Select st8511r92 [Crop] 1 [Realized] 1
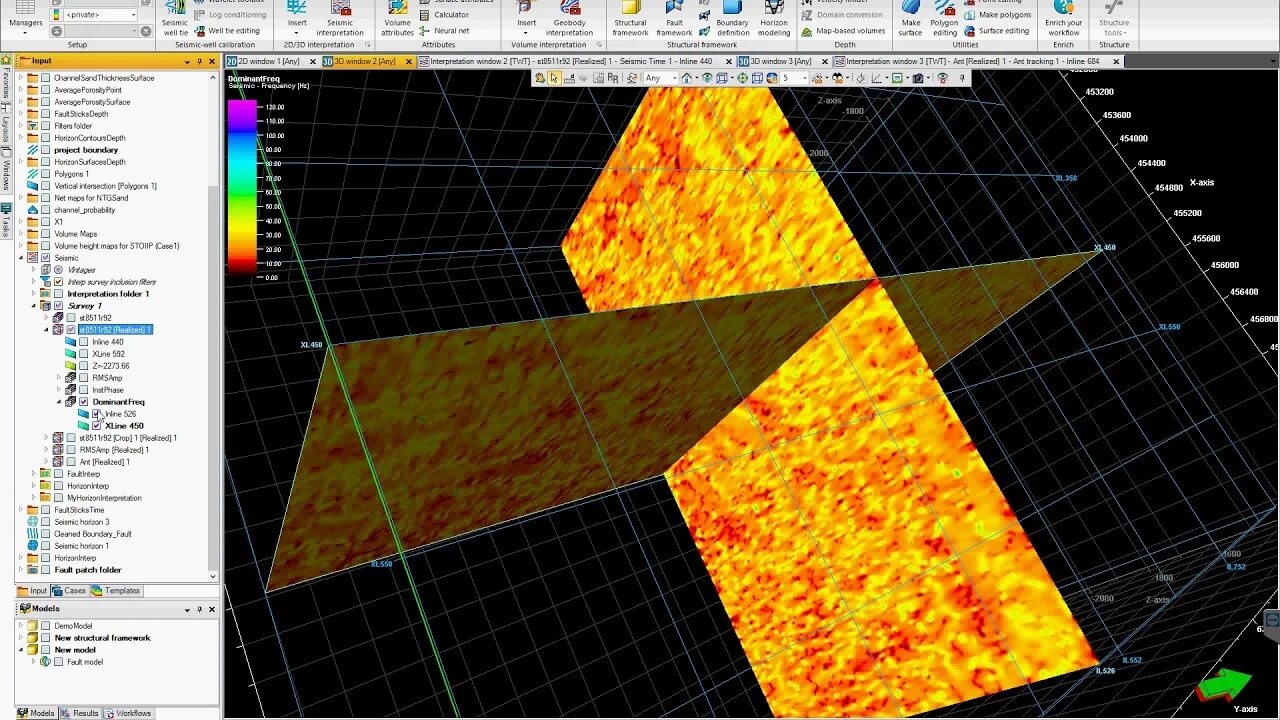The height and width of the screenshot is (720, 1280). [x=128, y=438]
